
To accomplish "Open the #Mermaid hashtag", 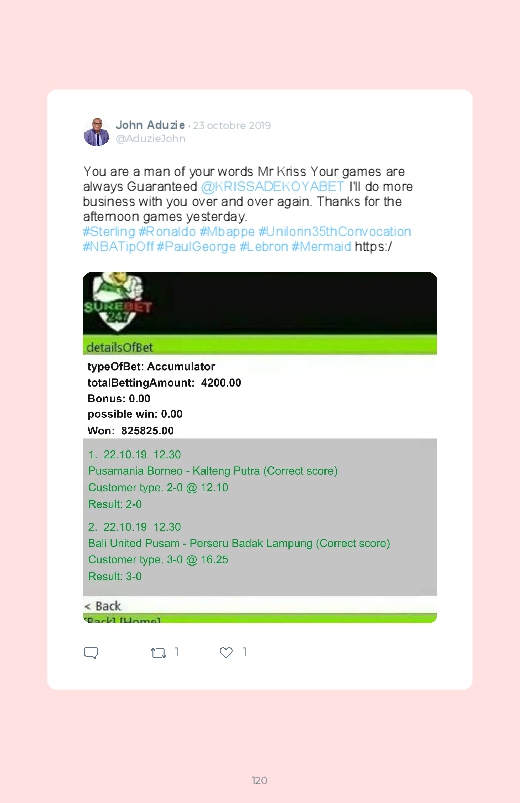I will coord(321,246).
